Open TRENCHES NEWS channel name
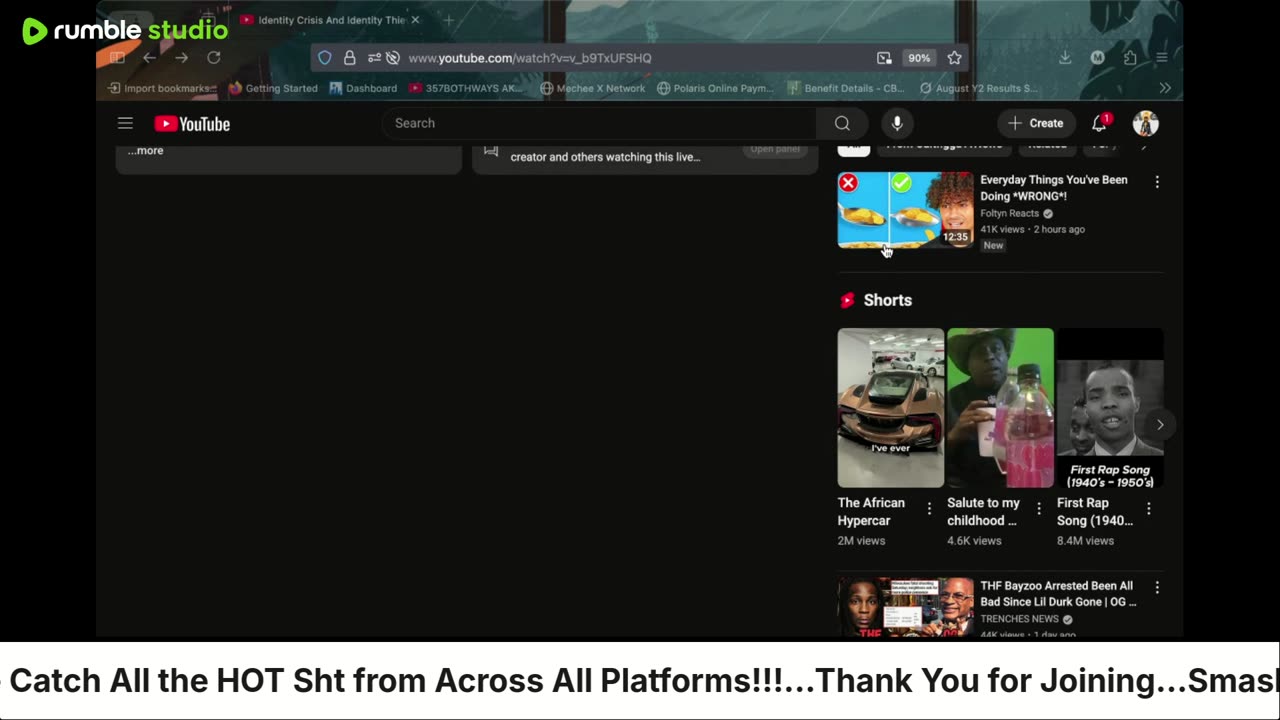This screenshot has height=720, width=1280. pyautogui.click(x=1019, y=619)
